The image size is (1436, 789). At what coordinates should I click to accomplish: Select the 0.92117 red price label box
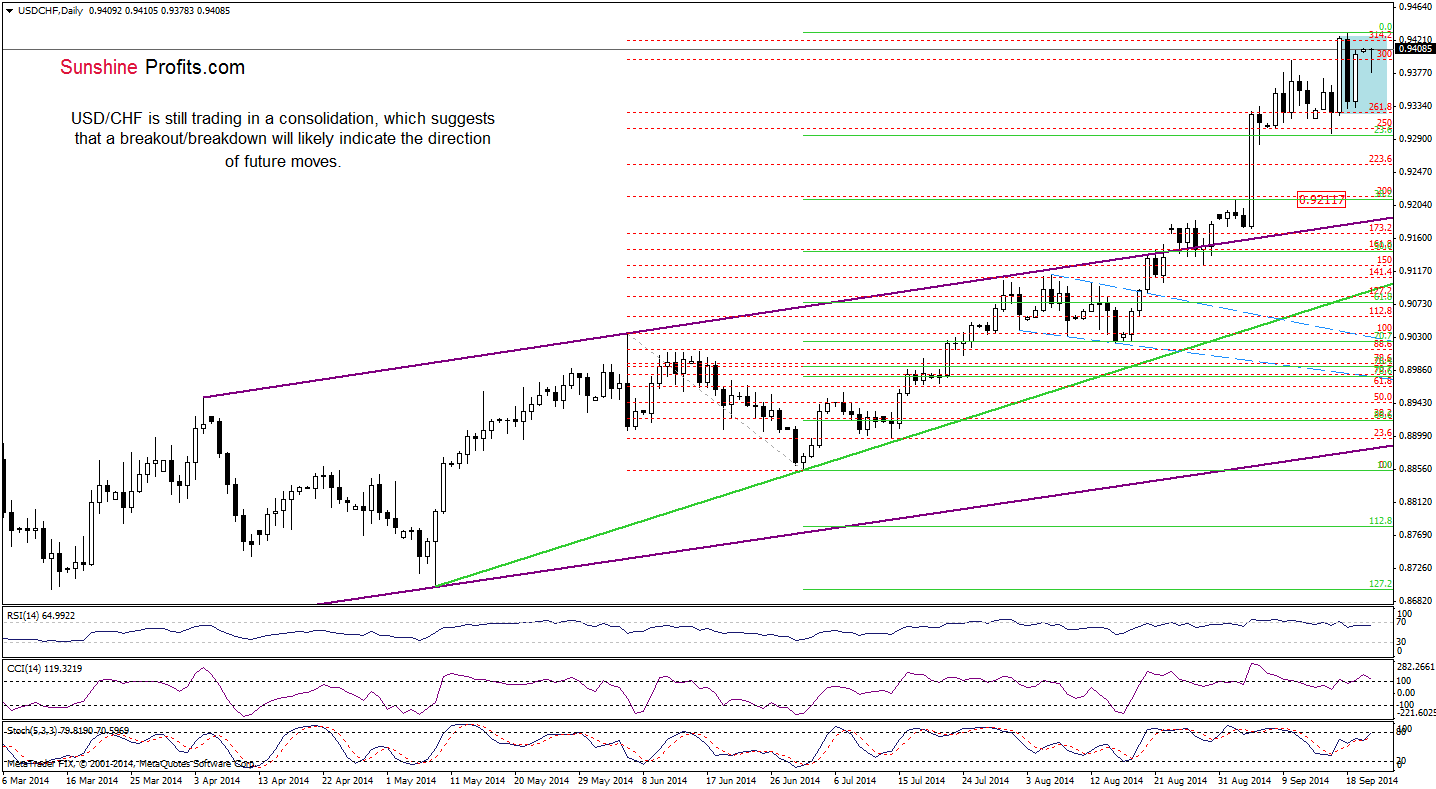[1321, 199]
